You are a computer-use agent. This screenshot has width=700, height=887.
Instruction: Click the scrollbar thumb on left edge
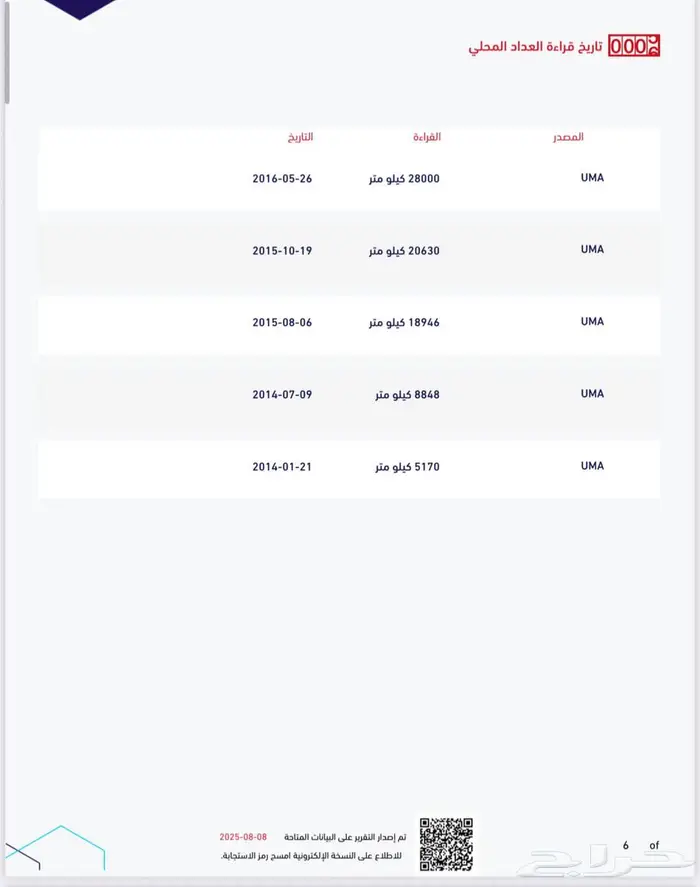pos(5,50)
